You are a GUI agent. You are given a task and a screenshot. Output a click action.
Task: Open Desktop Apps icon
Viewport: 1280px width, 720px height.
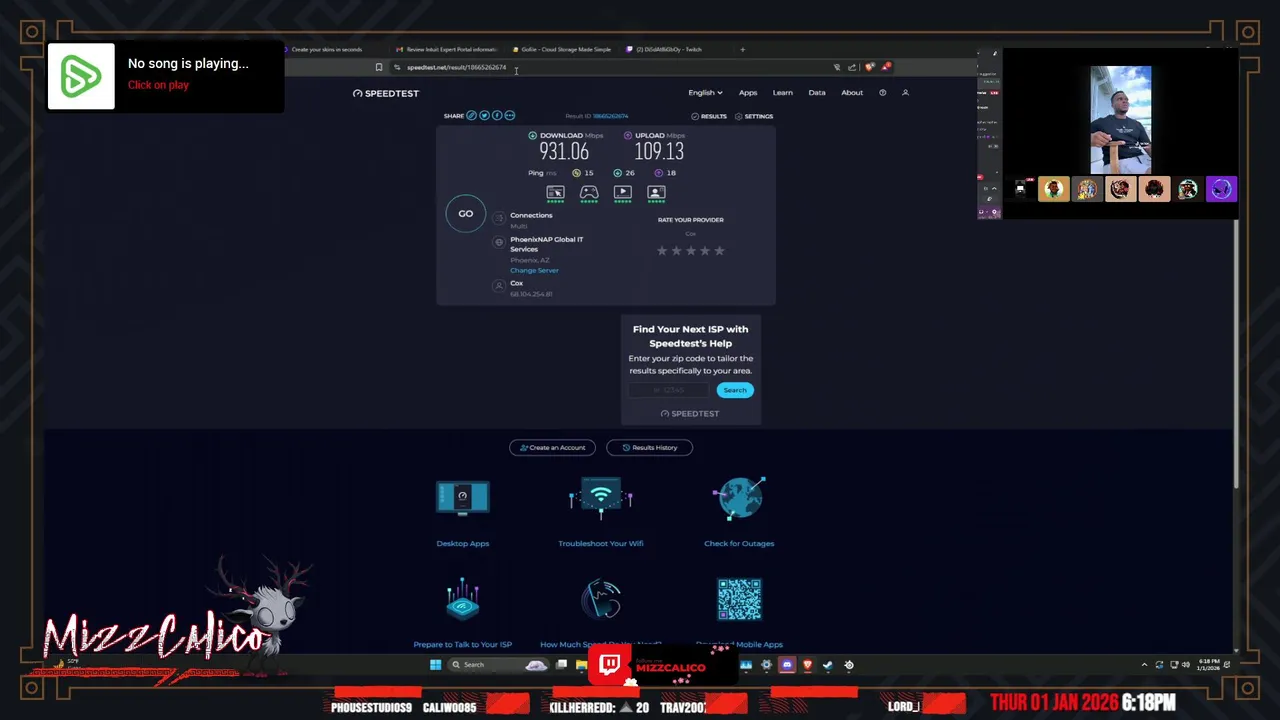462,497
